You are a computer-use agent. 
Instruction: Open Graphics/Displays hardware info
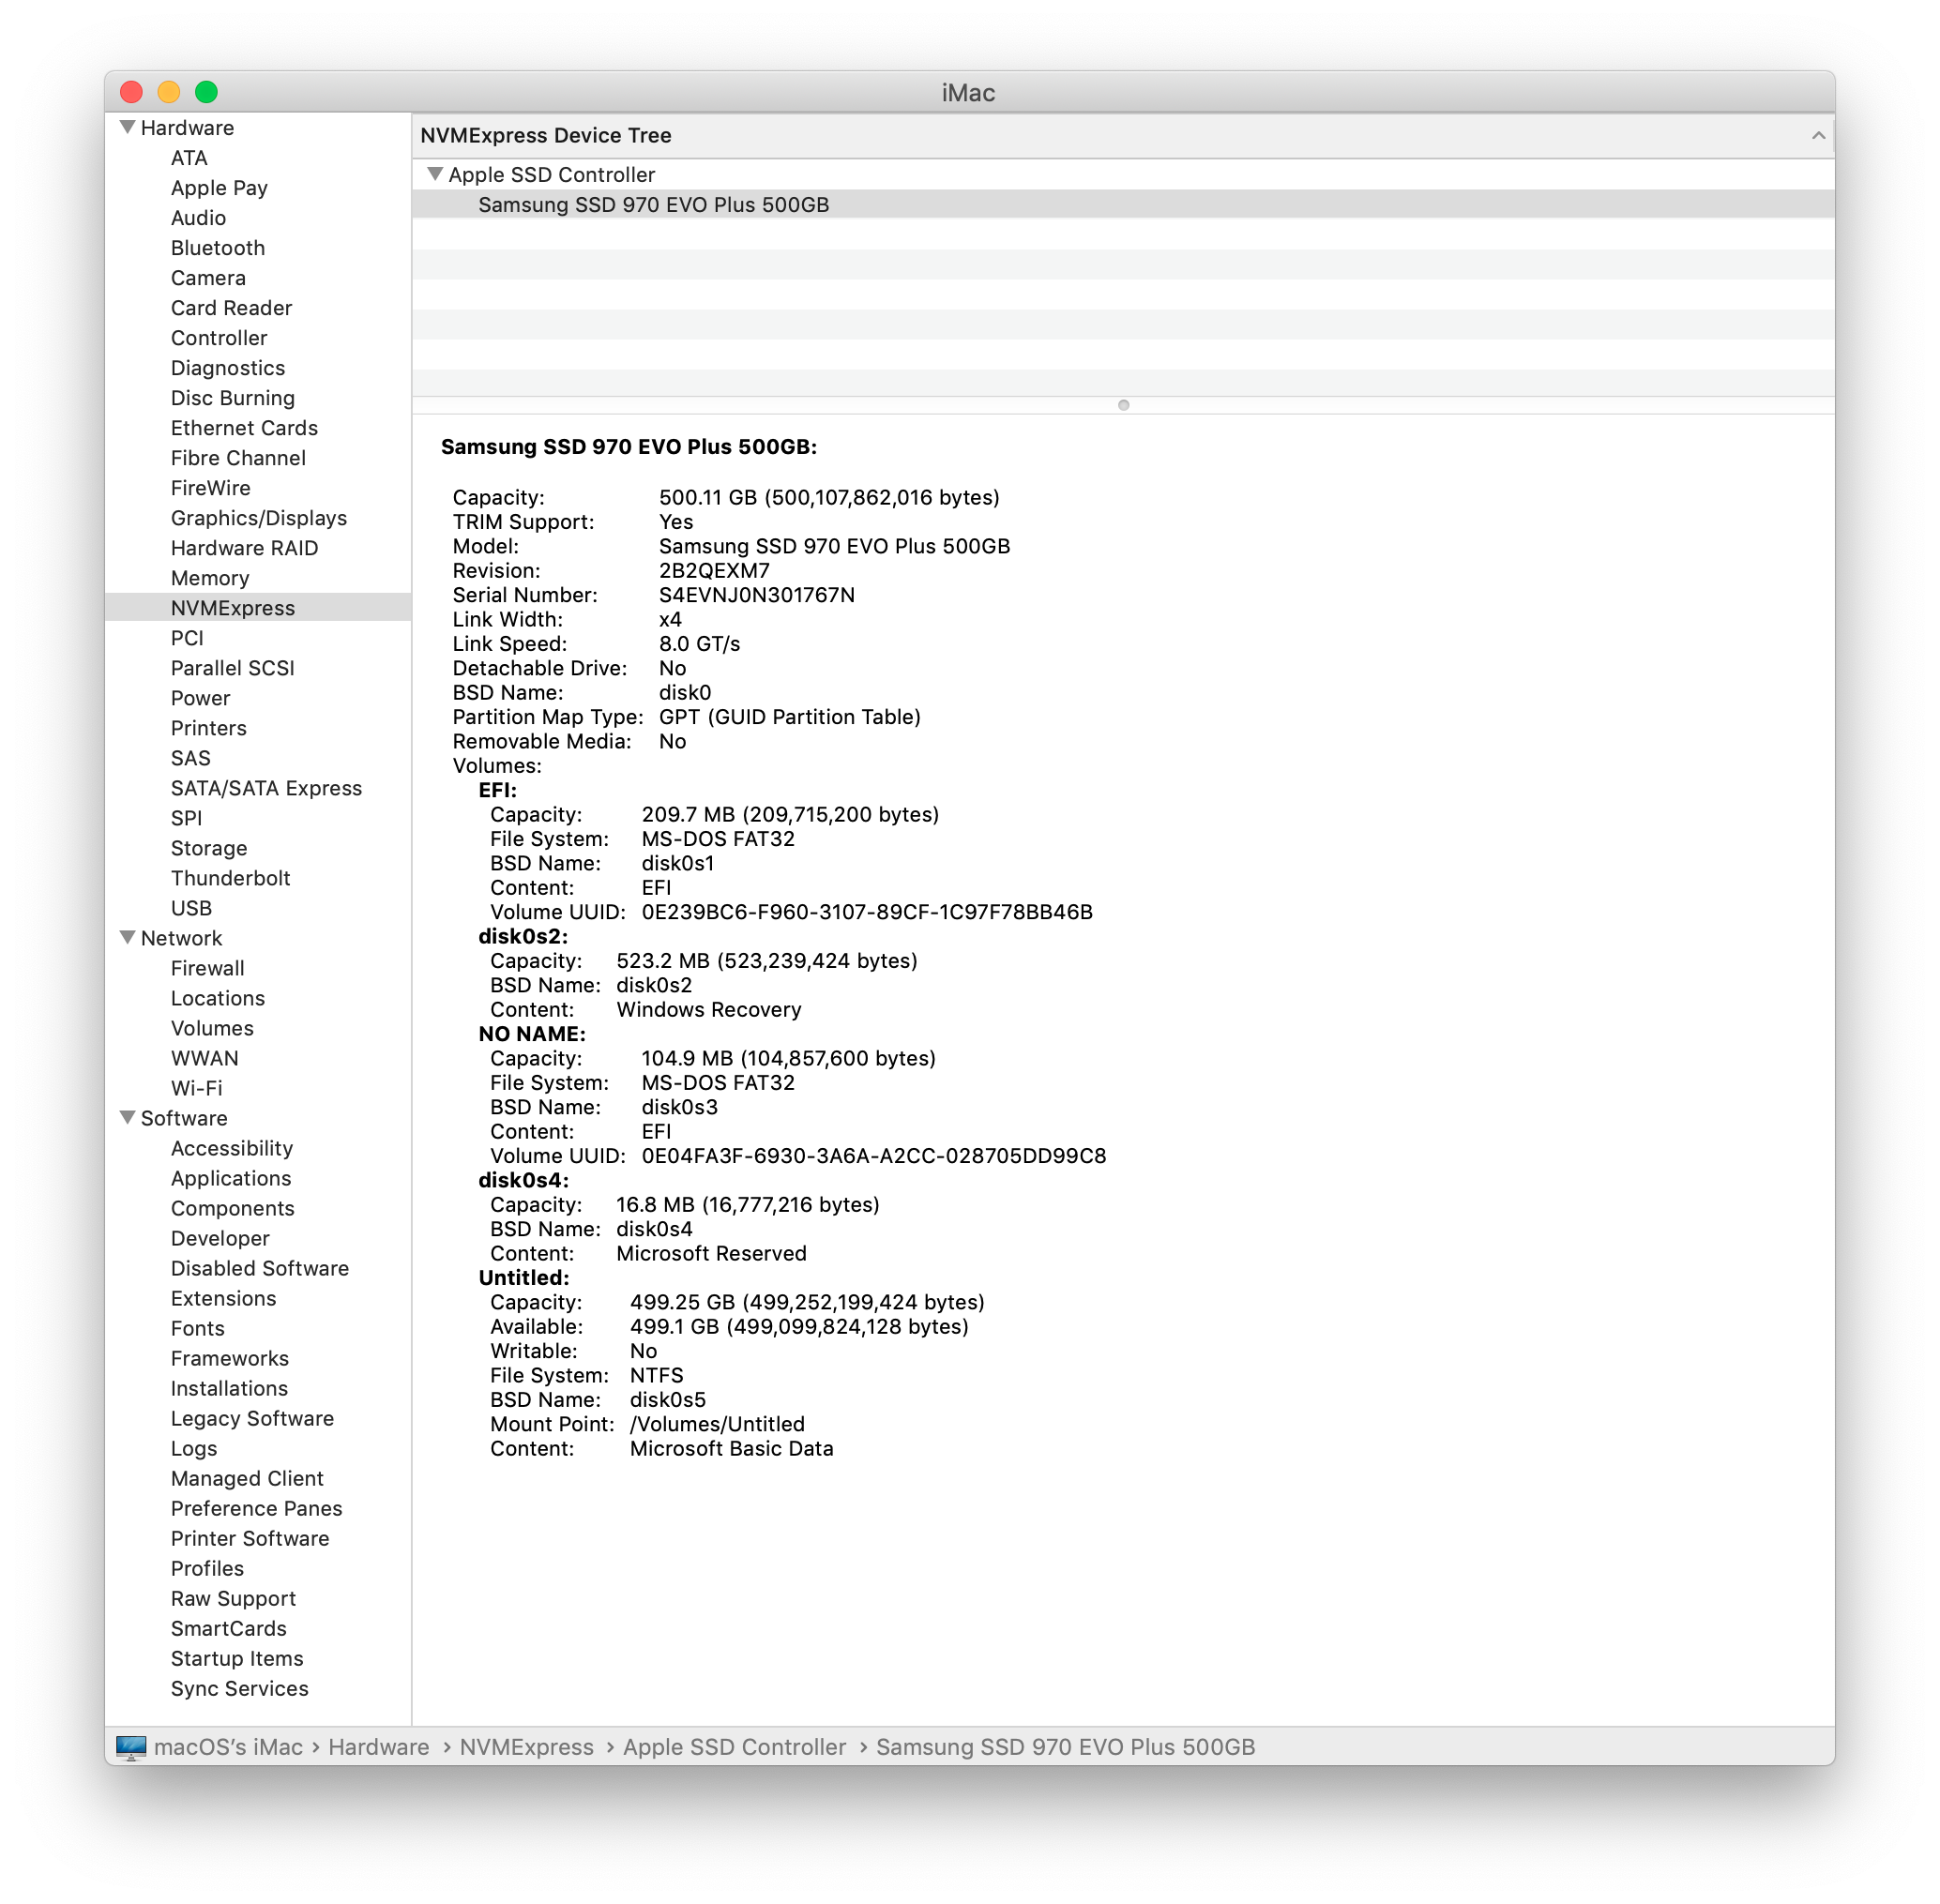coord(258,518)
